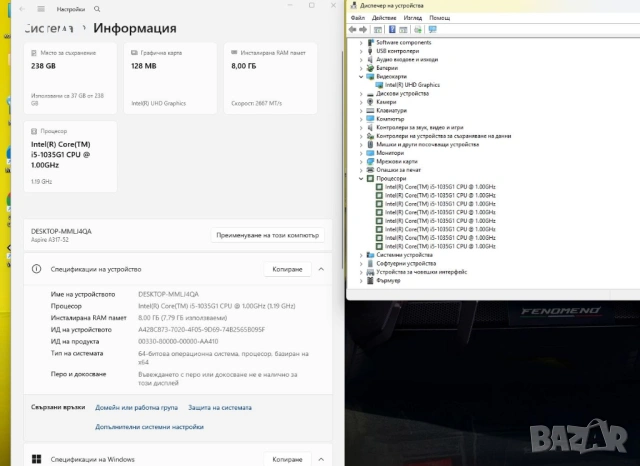Click Копиране for Windows specifications
The height and width of the screenshot is (466, 640).
(287, 459)
